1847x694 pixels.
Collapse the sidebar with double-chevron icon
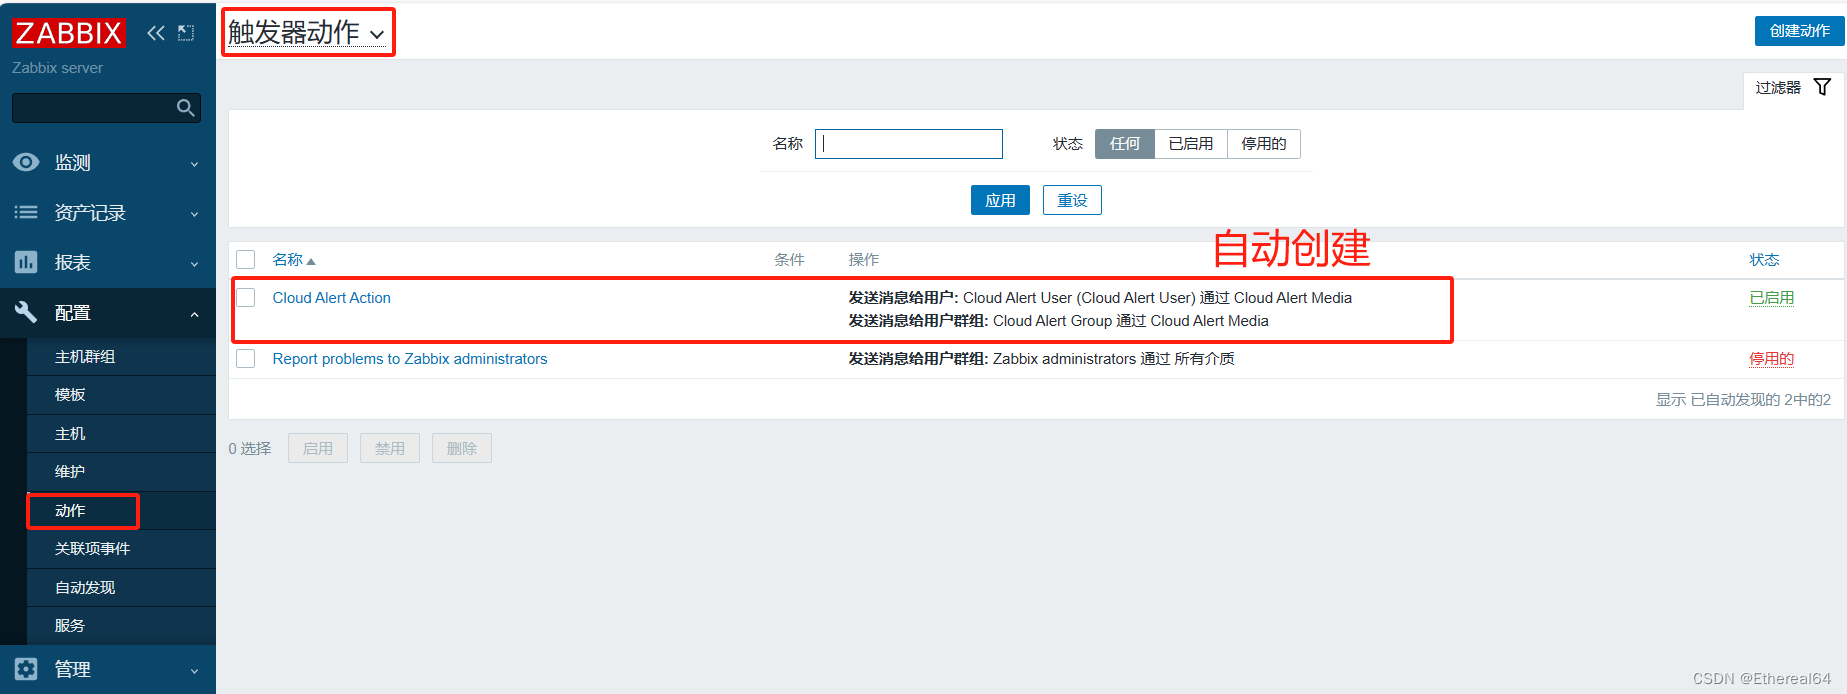[156, 33]
